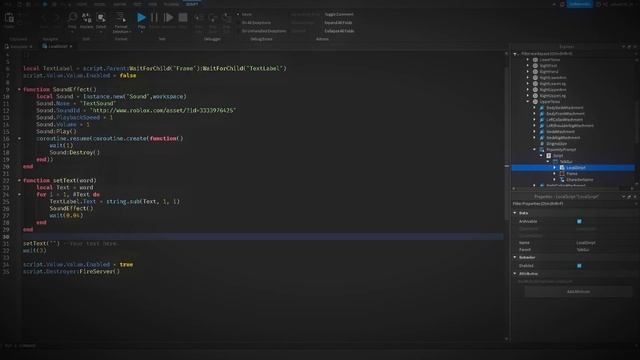Click the ProximityPrompt icon in Explorer
Image resolution: width=640 pixels, height=360 pixels.
(542, 149)
